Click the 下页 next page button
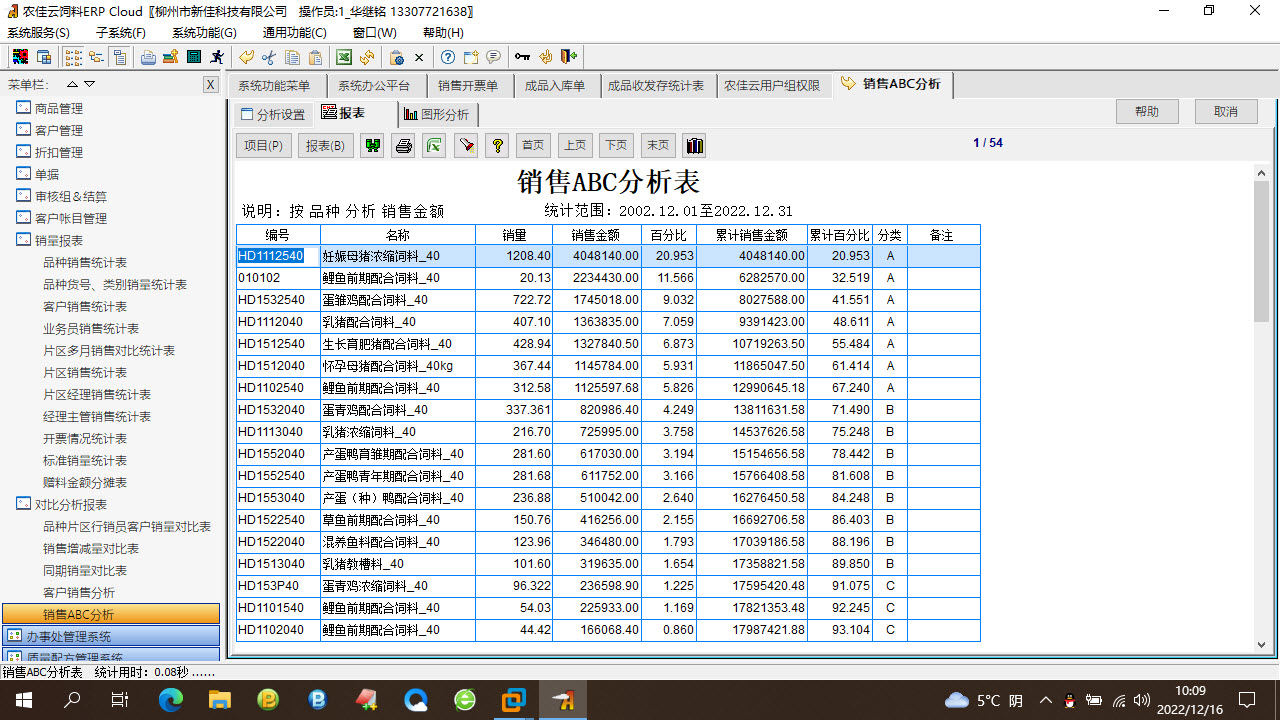This screenshot has height=720, width=1280. [615, 145]
